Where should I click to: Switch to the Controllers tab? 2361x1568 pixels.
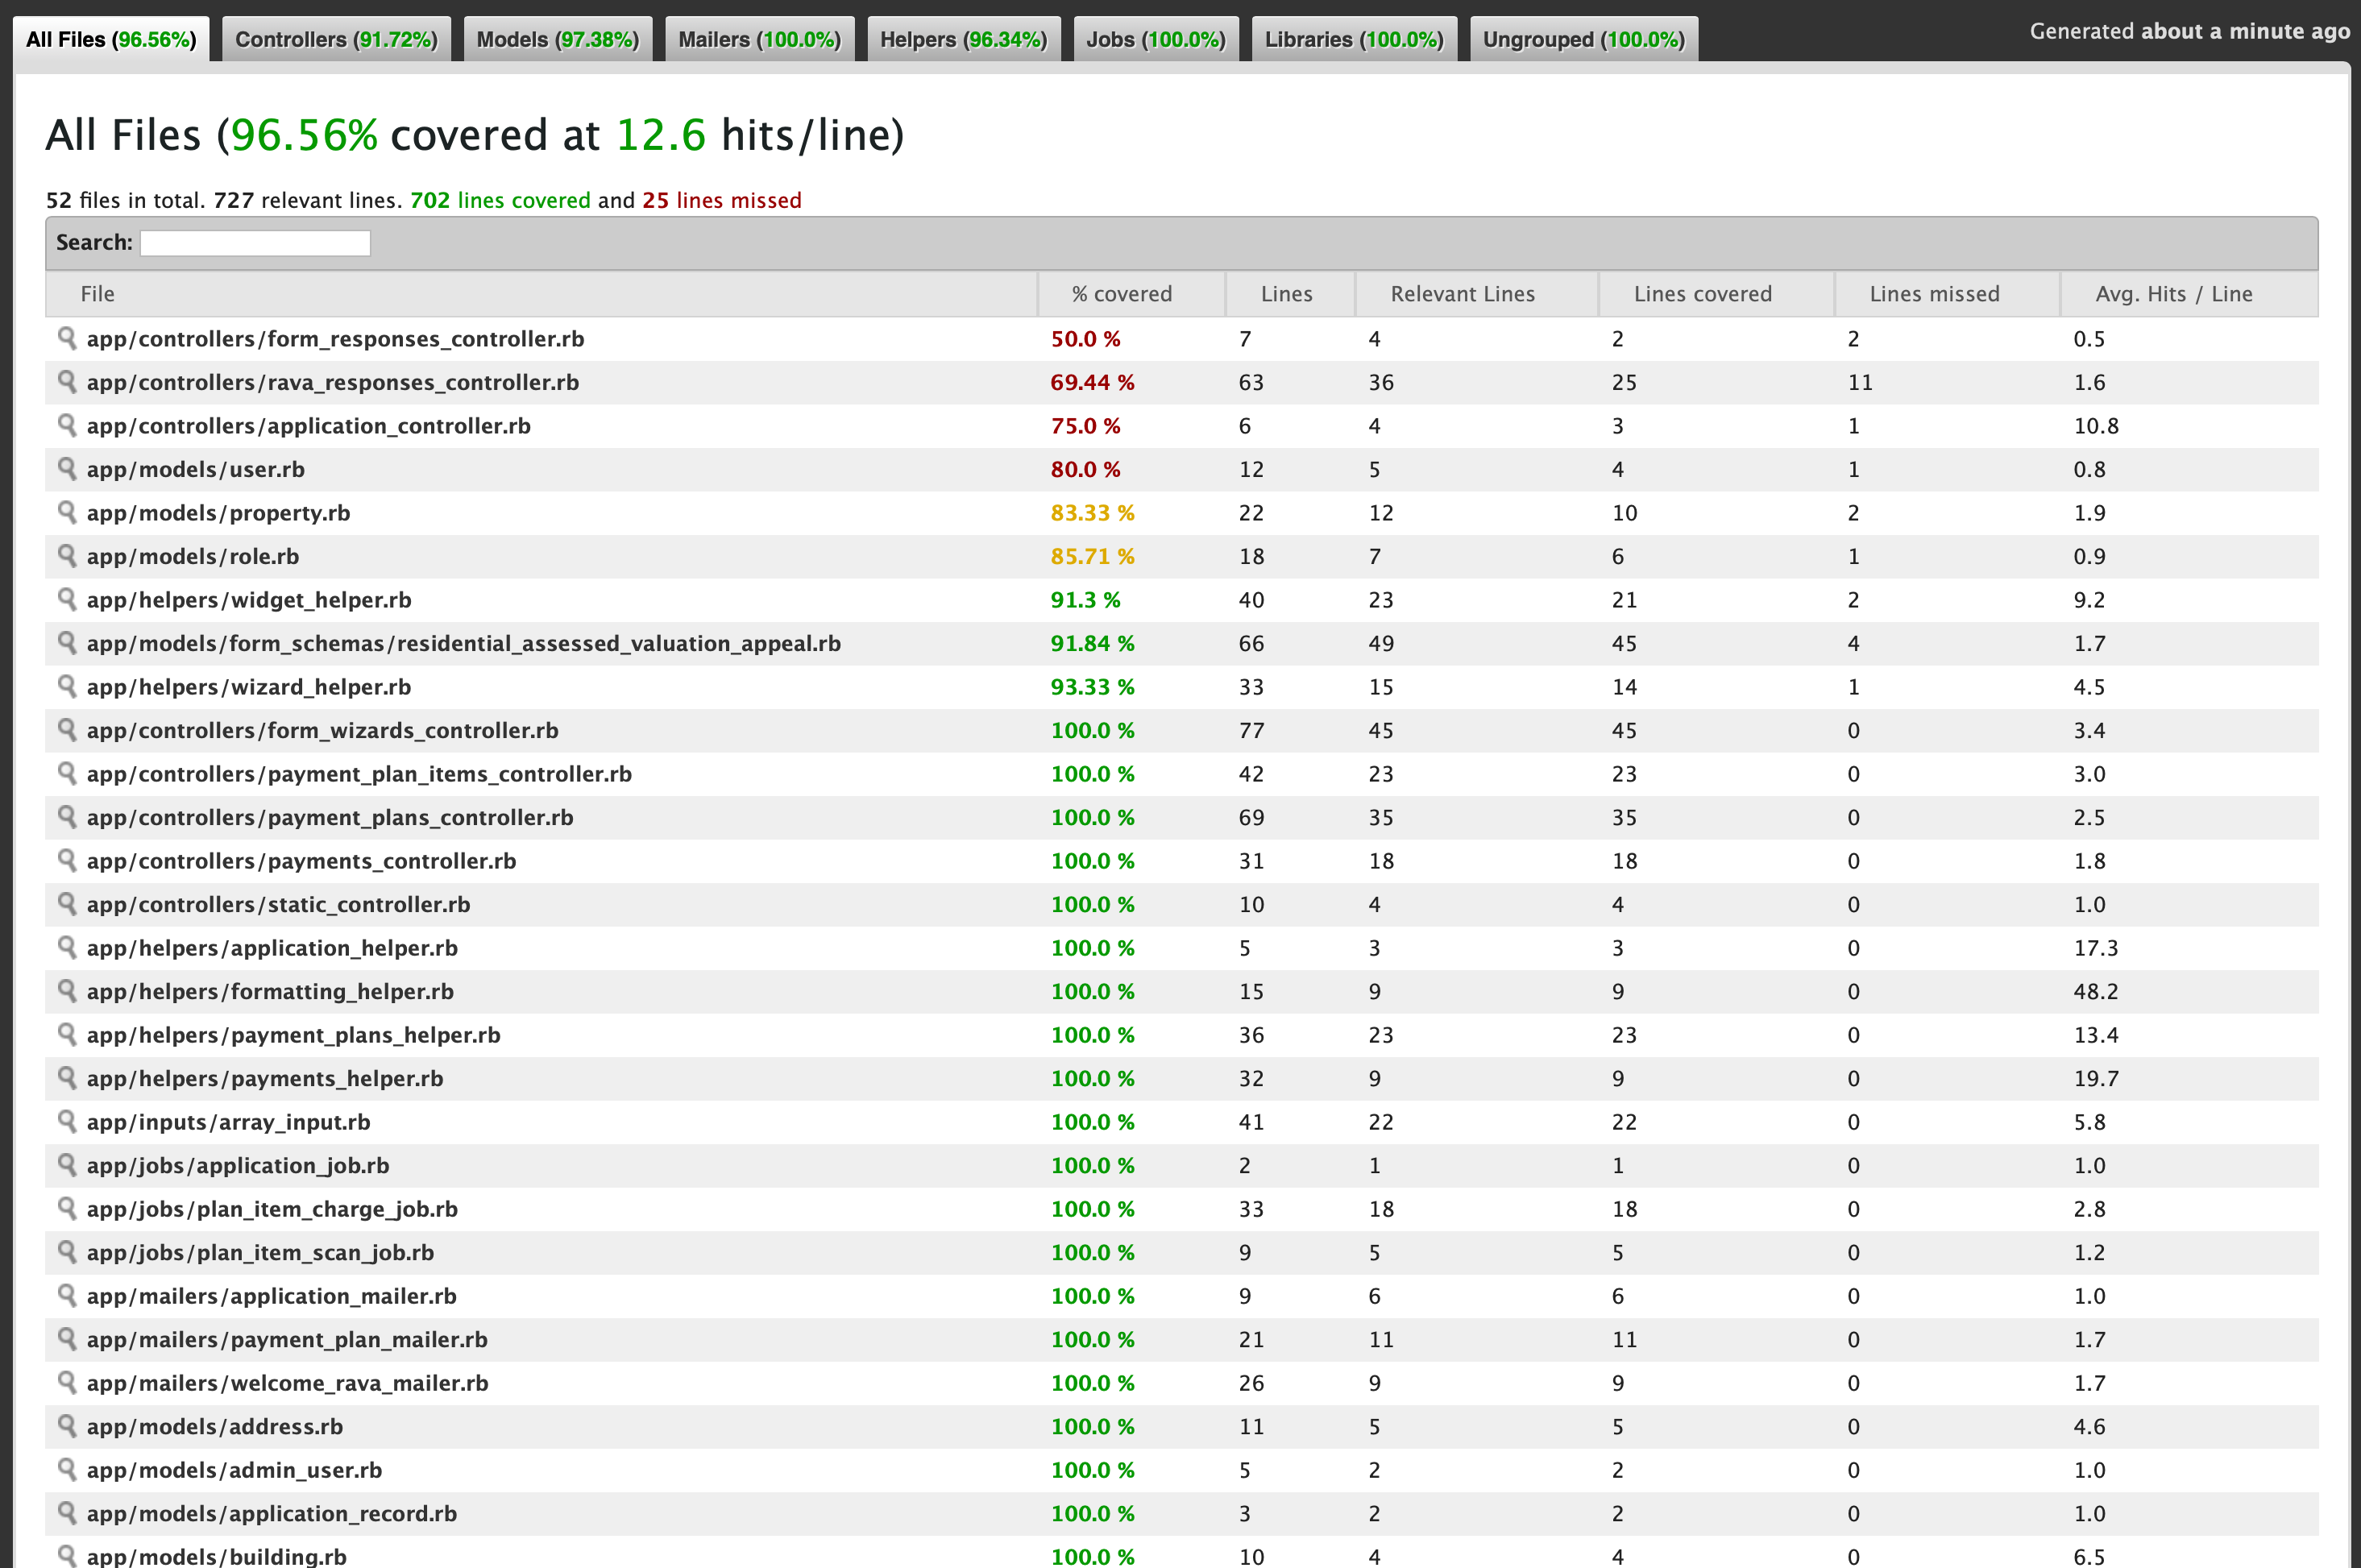[336, 40]
